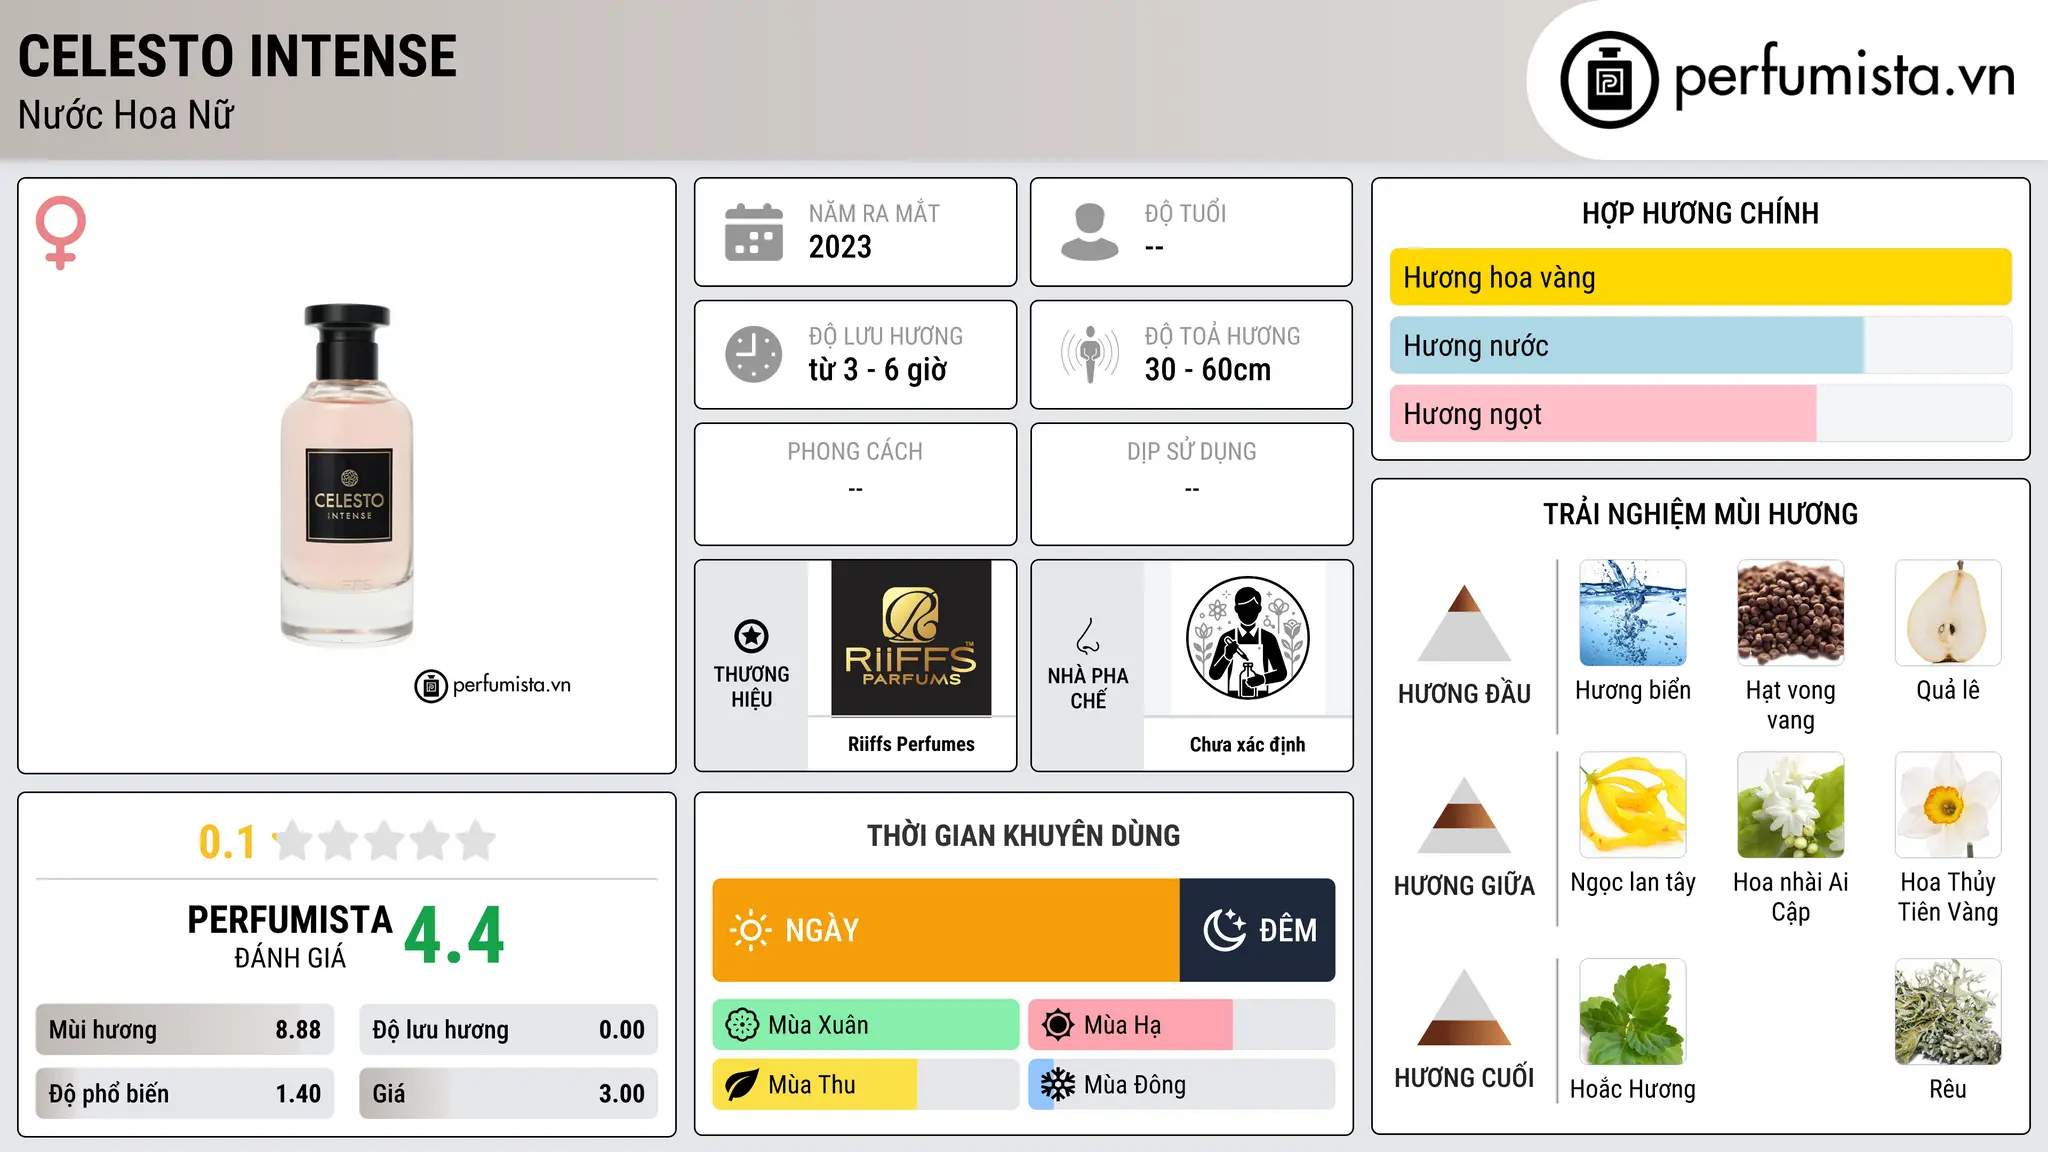Click the HỢP HƯƠNG CHÍNH heading
Screen dimensions: 2048x1152
point(1700,213)
